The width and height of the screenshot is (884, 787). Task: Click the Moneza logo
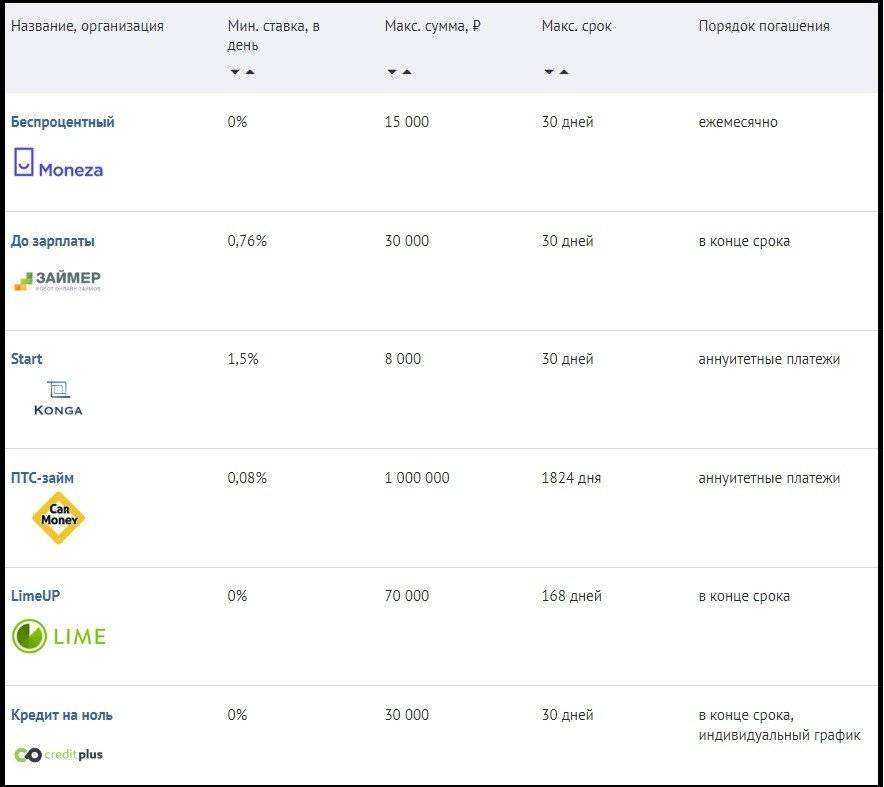click(58, 165)
